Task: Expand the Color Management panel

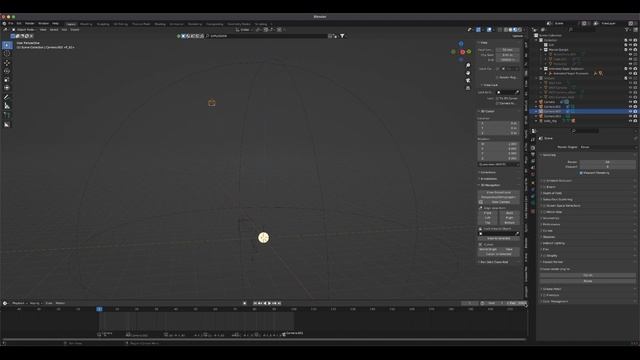Action: tap(555, 302)
